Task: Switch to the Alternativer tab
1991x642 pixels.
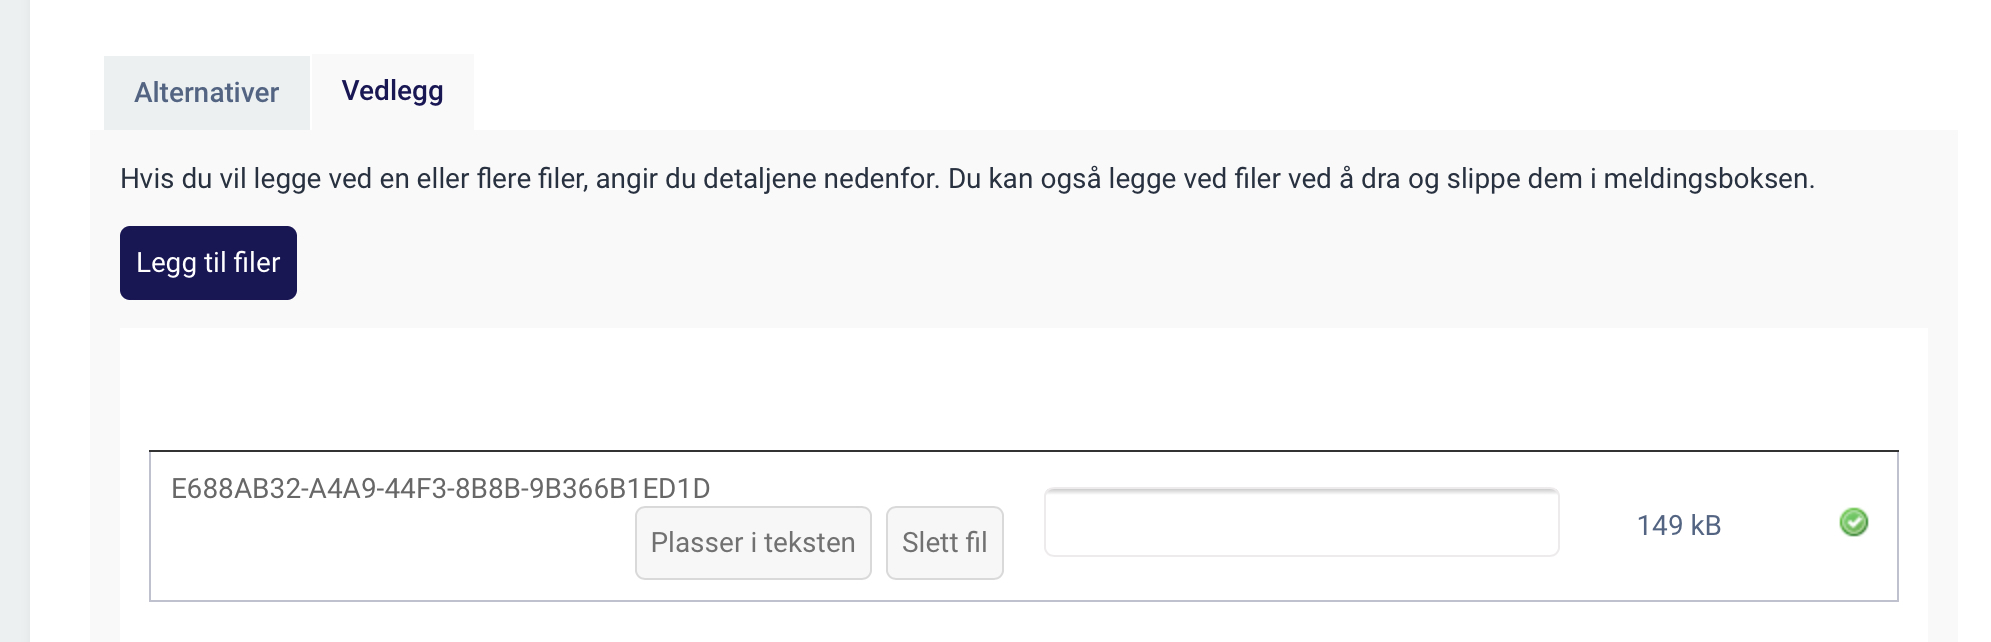Action: 206,93
